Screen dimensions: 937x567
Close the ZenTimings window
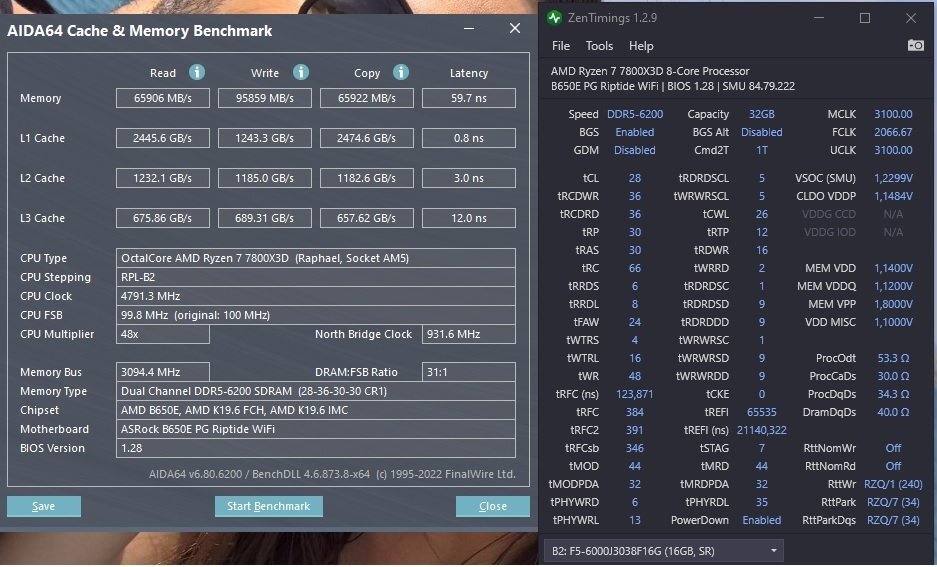tap(911, 18)
